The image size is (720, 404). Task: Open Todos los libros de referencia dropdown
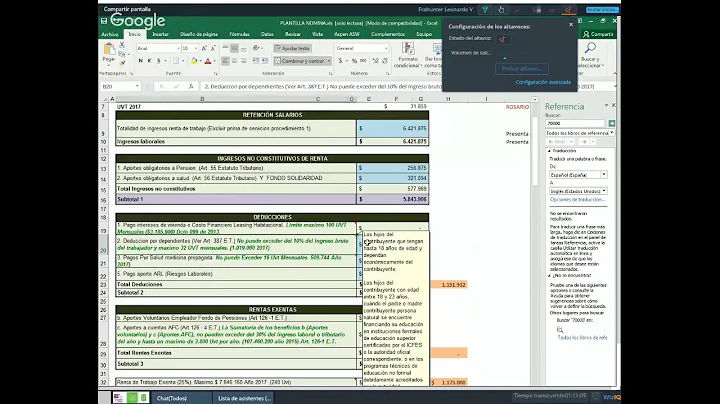point(612,133)
